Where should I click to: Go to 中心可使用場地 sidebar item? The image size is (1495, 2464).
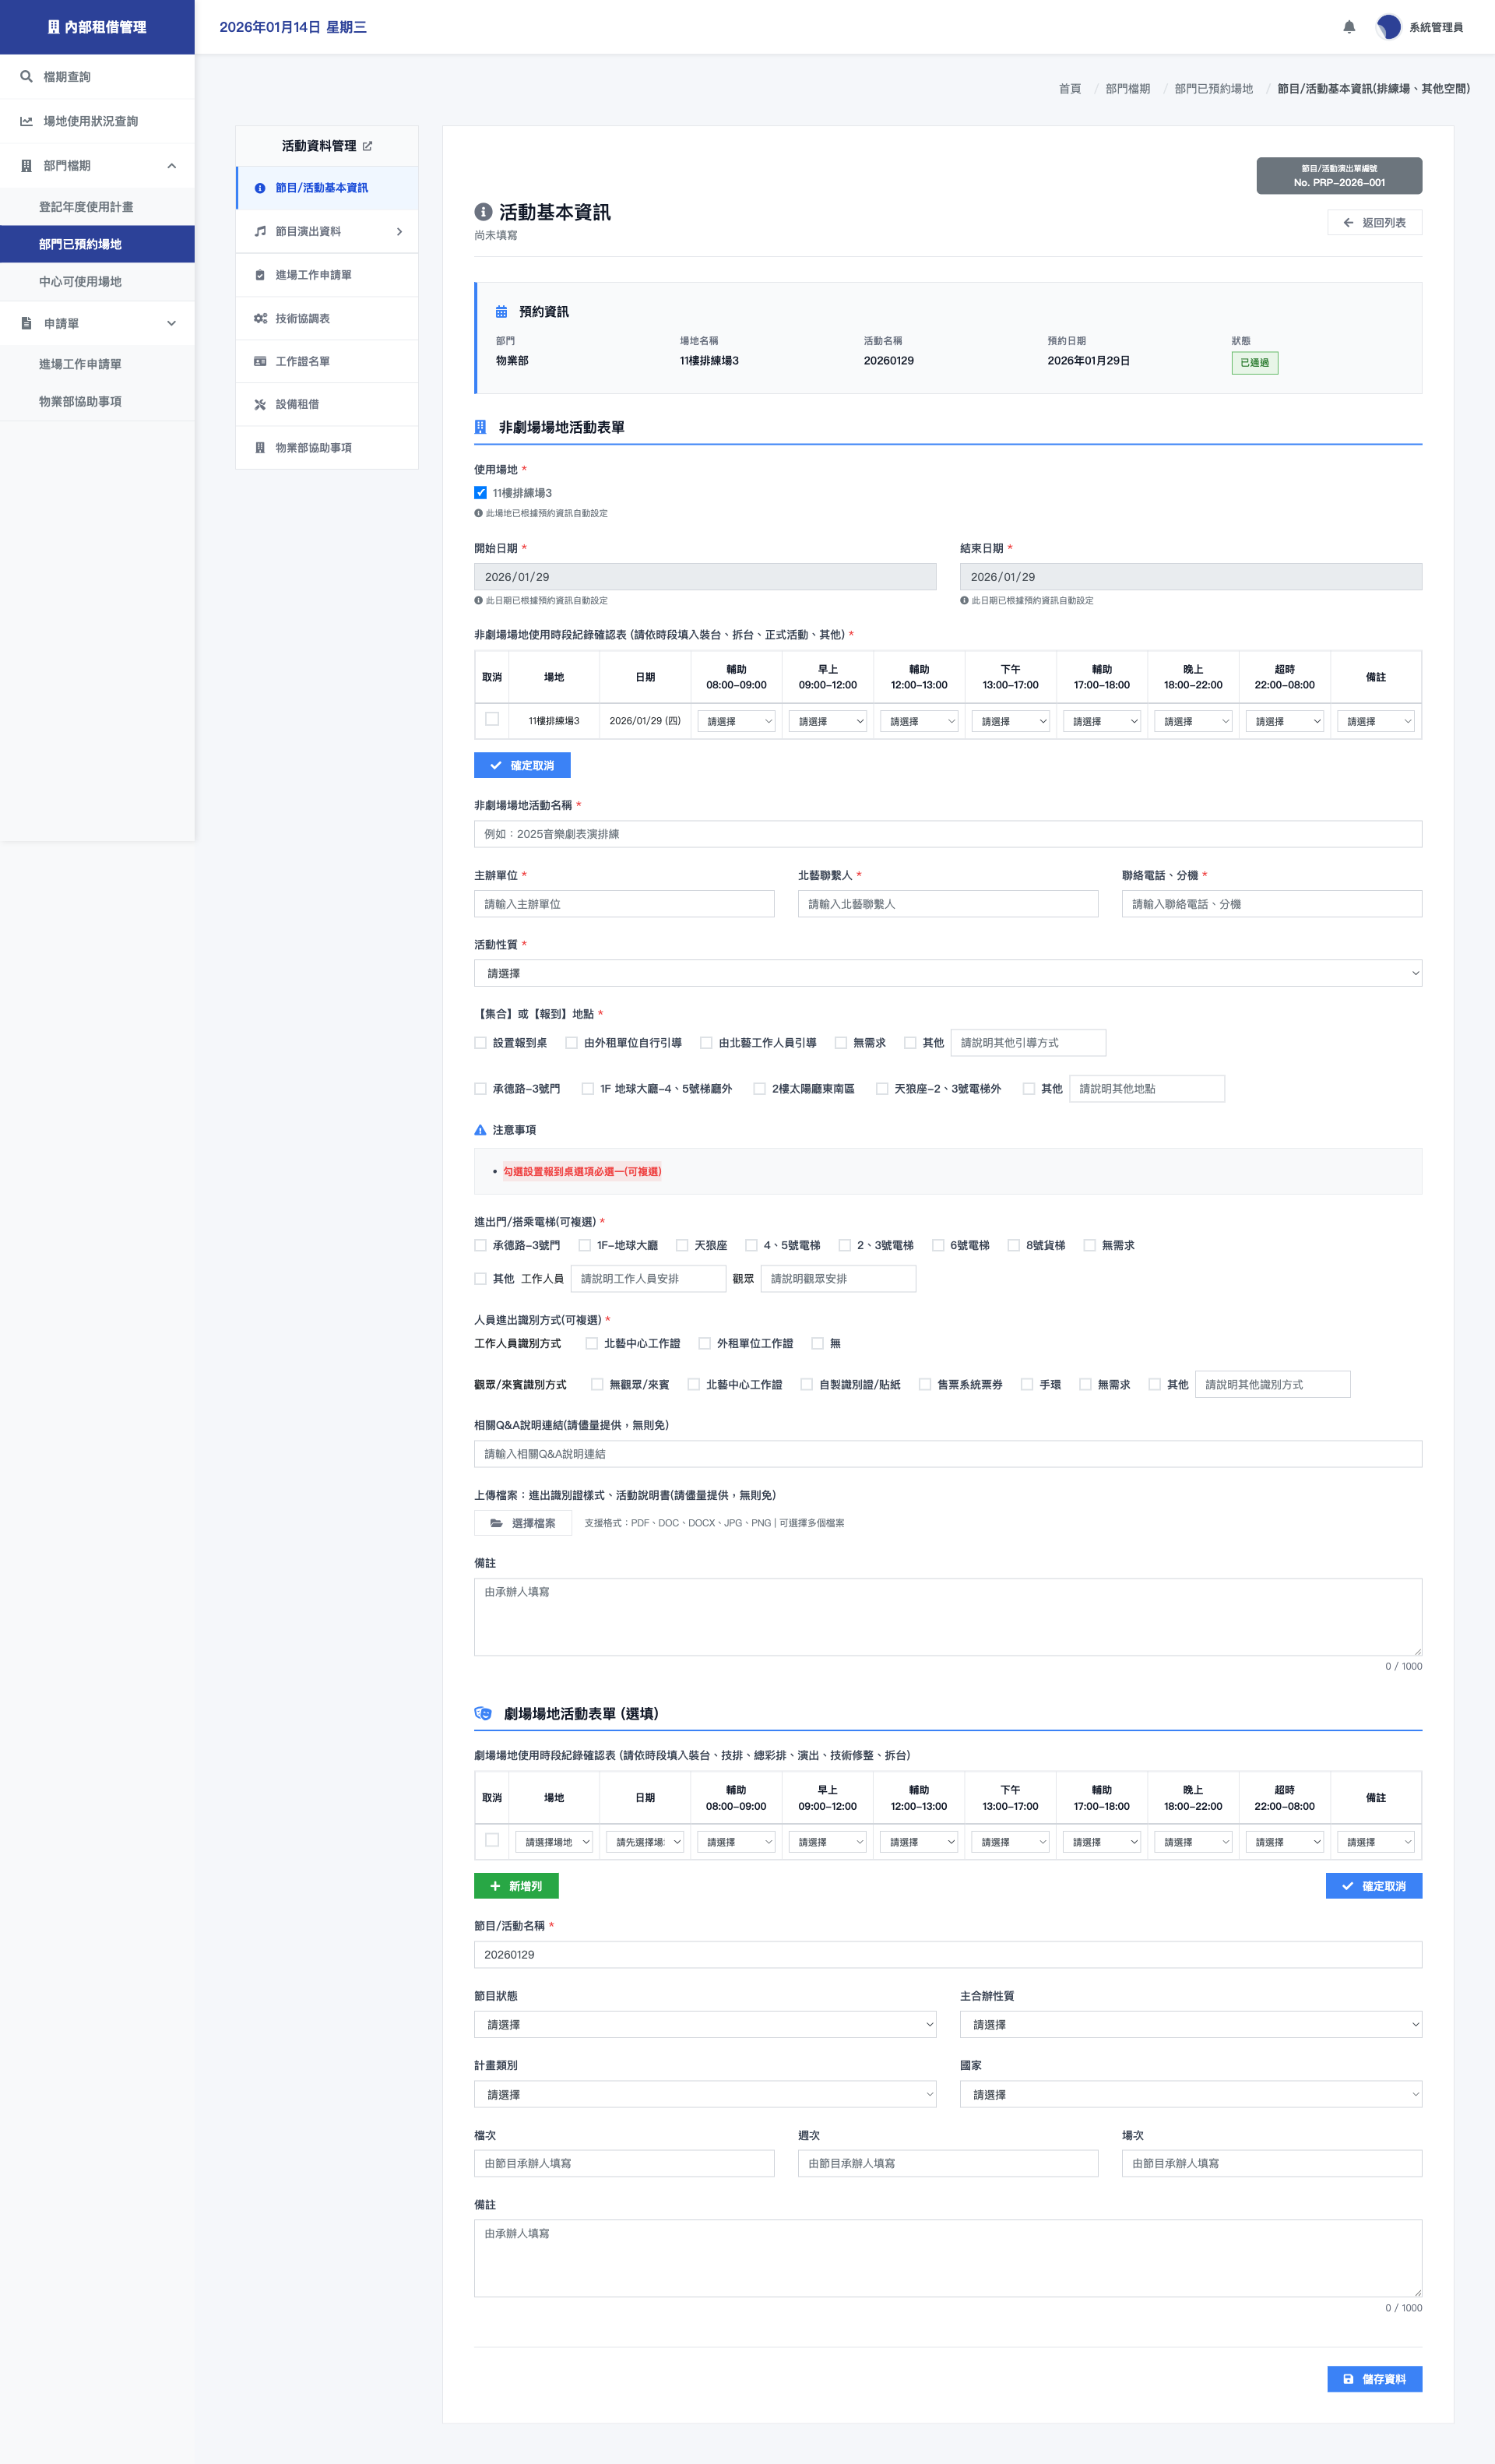(80, 281)
